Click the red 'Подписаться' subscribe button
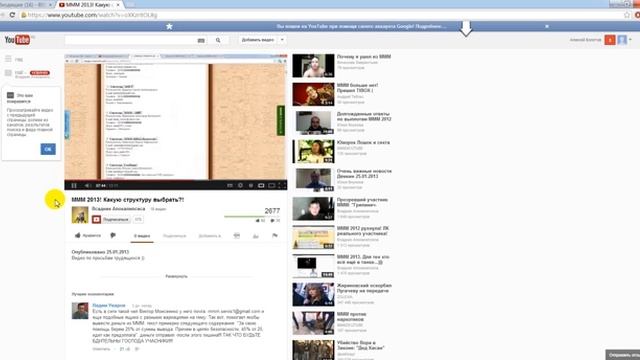The height and width of the screenshot is (360, 640). click(x=111, y=220)
